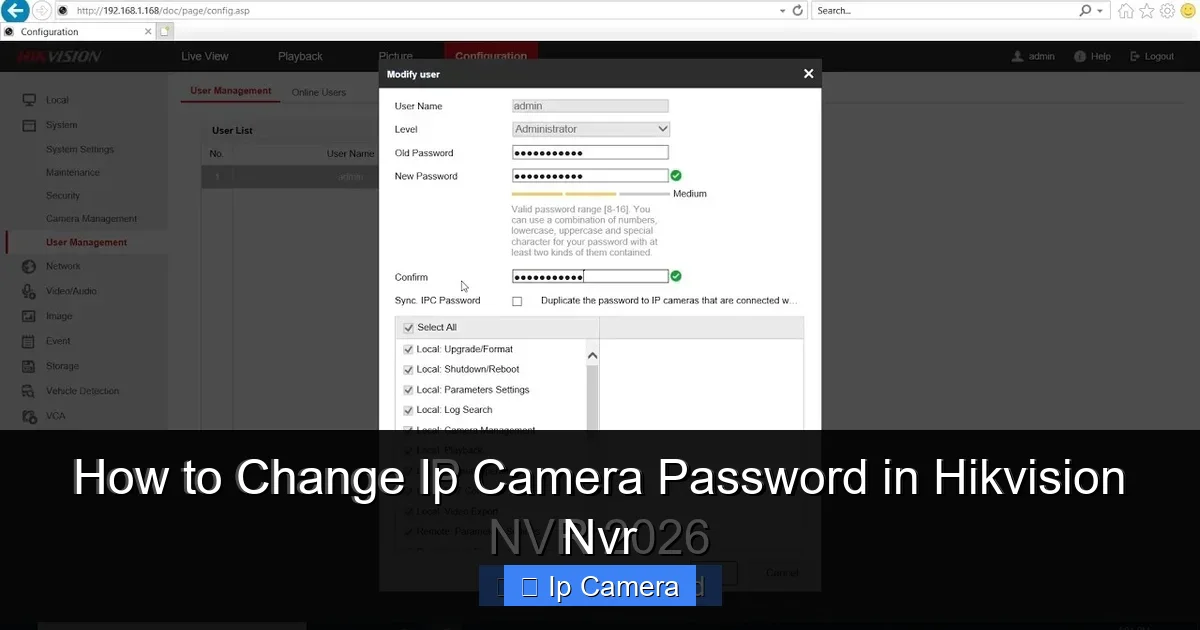
Task: Select the admin row in User List
Action: pyautogui.click(x=290, y=177)
